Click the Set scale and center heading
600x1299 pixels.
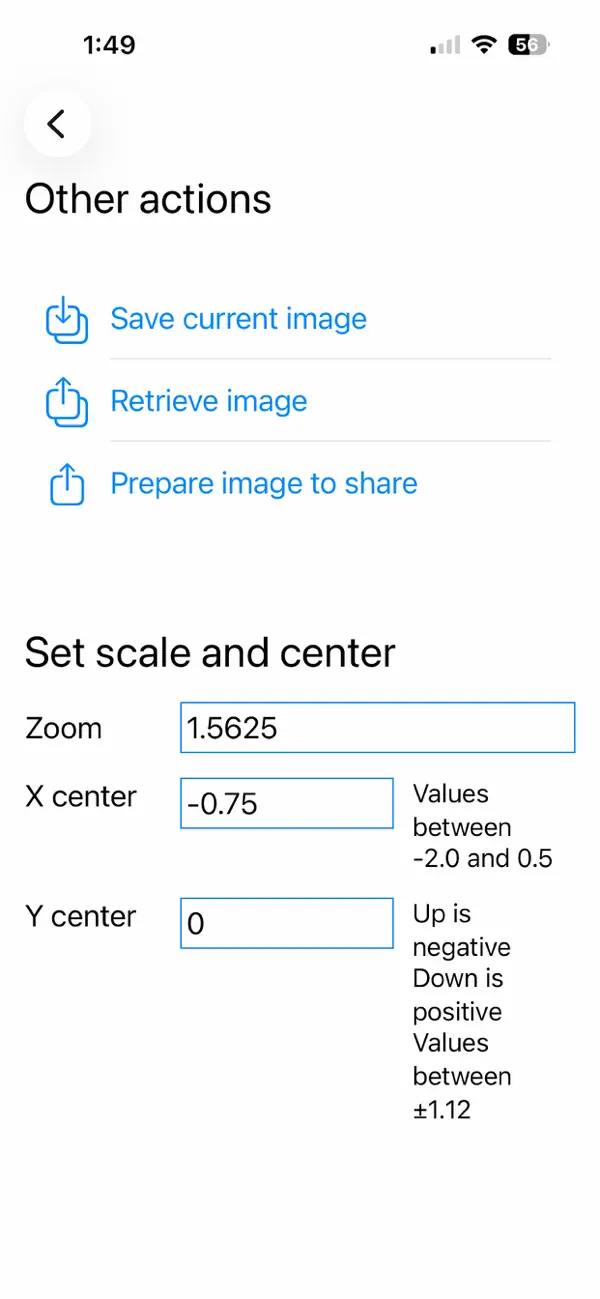pos(210,653)
